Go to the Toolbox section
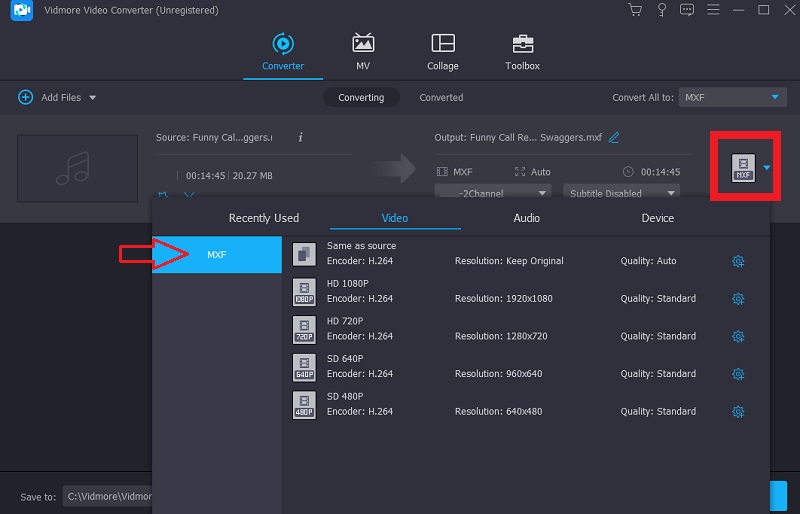 [x=522, y=52]
